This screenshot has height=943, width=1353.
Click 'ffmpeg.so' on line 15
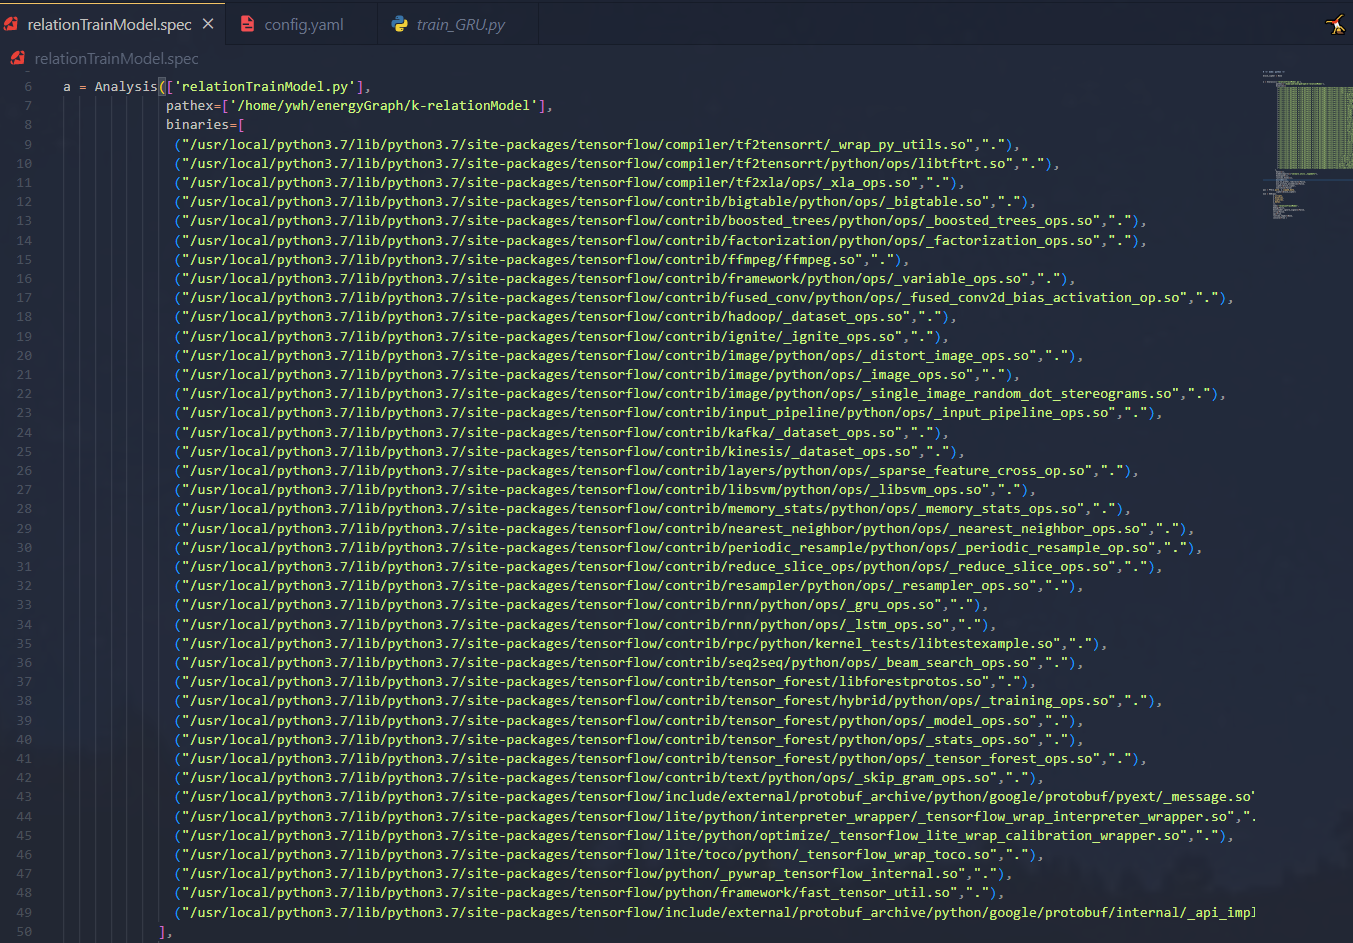click(x=820, y=259)
